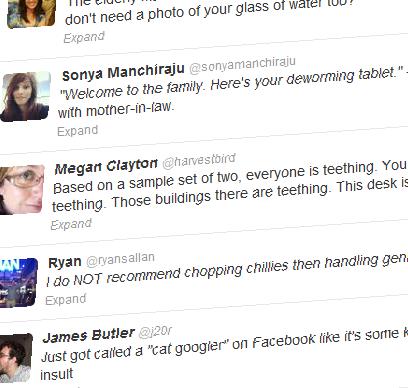
Task: Open Megan Clayton's avatar with glasses
Action: [x=22, y=189]
